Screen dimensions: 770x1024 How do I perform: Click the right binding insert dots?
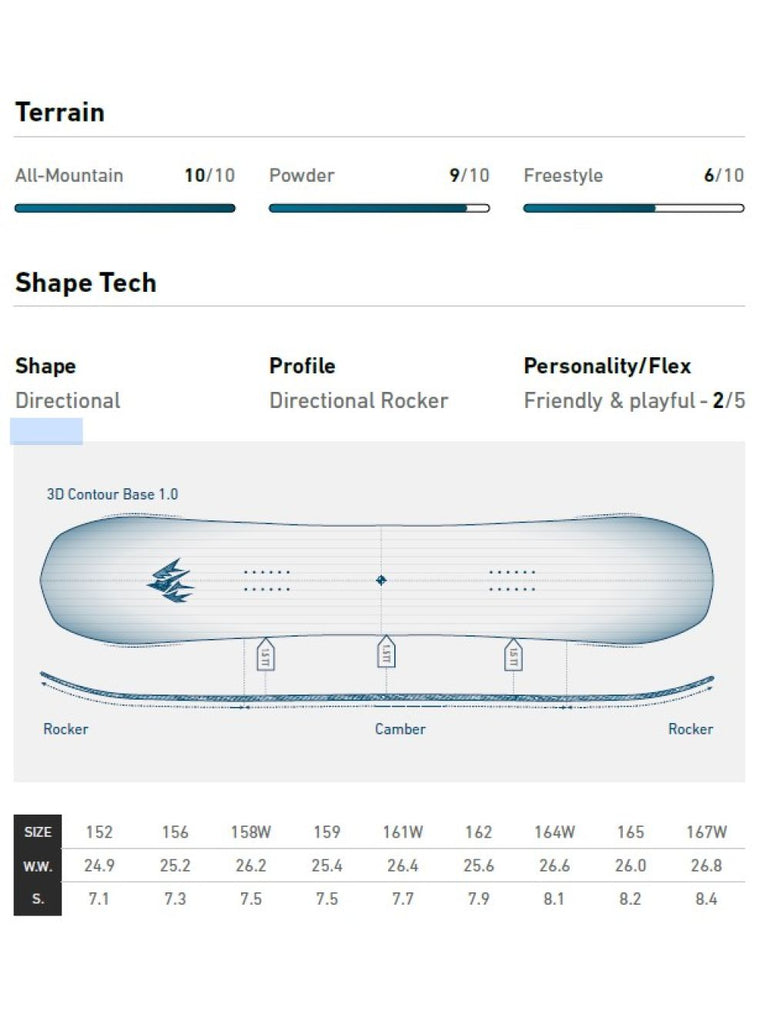pyautogui.click(x=512, y=581)
